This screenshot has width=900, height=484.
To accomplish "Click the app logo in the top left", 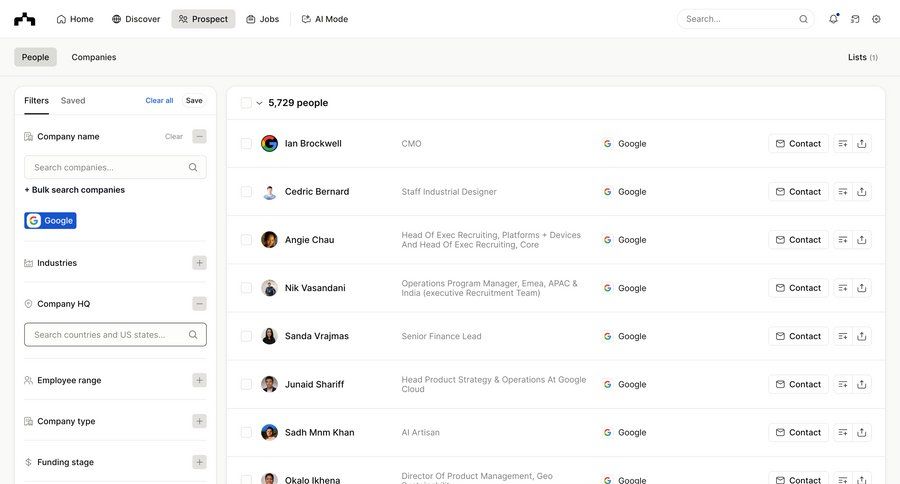I will click(x=25, y=20).
